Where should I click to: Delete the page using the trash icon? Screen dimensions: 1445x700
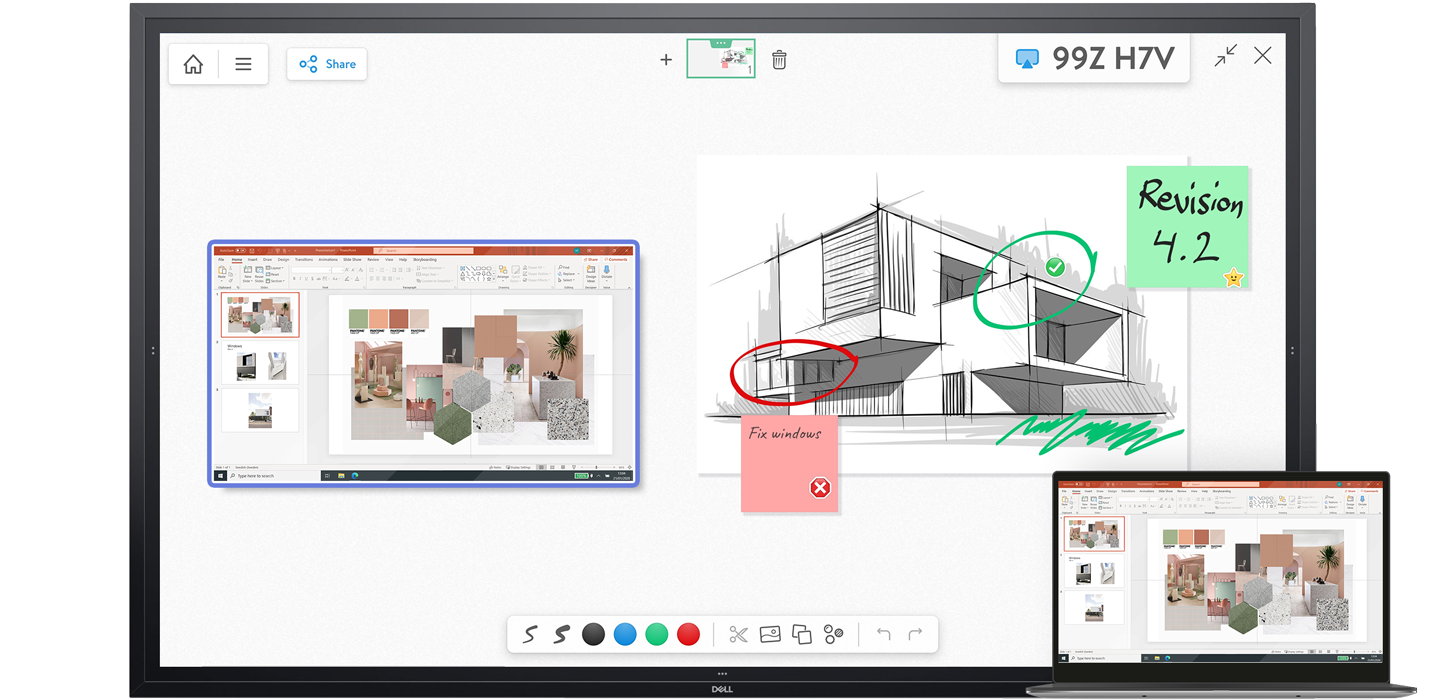click(779, 60)
